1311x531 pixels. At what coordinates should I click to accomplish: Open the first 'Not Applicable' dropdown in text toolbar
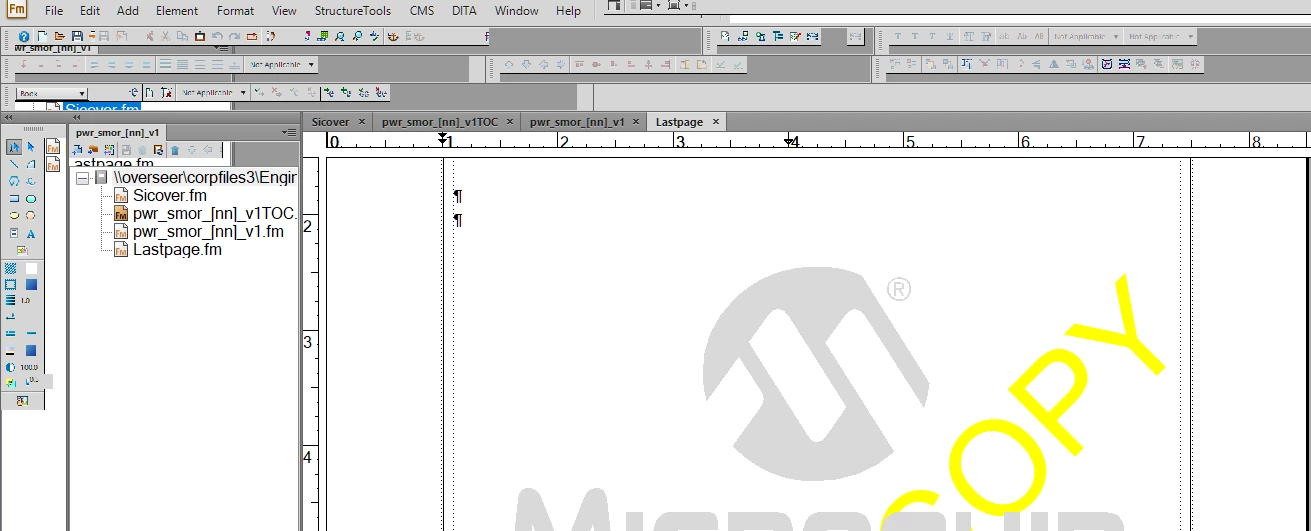point(1085,36)
